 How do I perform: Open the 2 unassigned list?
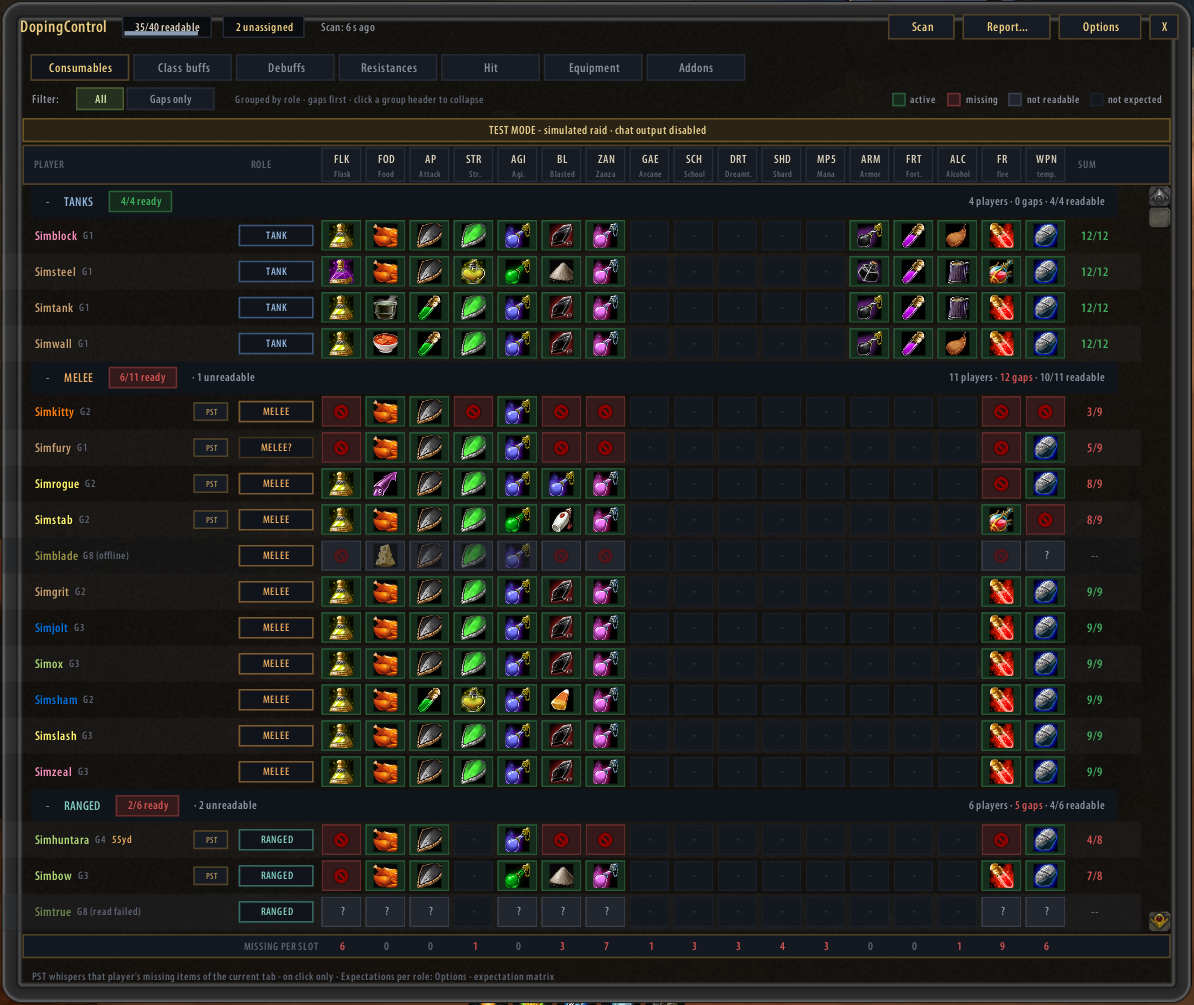(263, 27)
